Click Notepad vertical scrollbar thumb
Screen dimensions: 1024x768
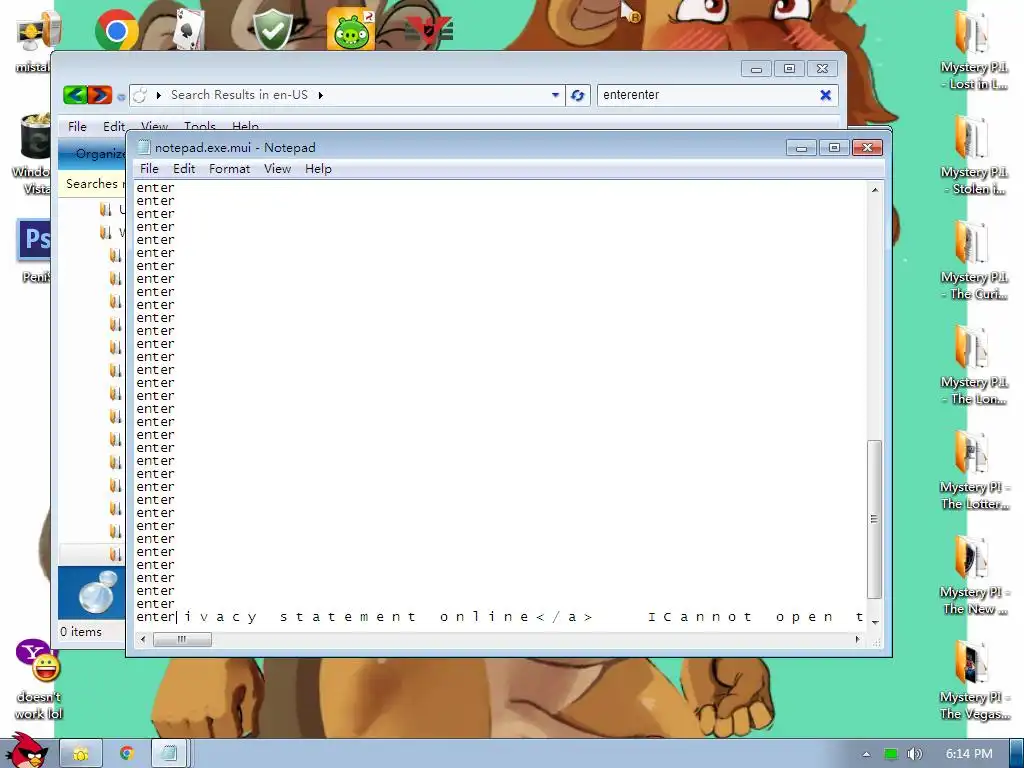point(874,519)
